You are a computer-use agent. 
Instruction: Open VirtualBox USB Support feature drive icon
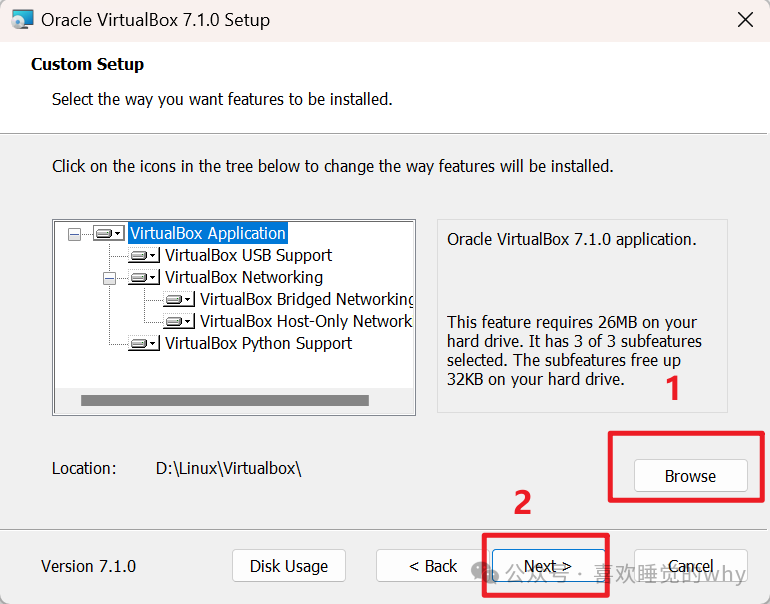click(144, 255)
